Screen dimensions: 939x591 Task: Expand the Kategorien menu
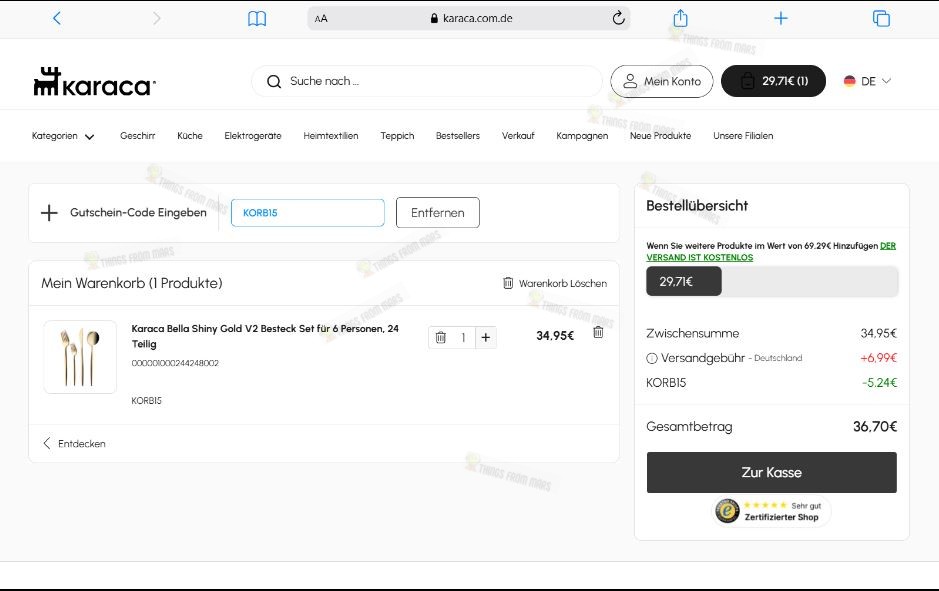coord(62,136)
